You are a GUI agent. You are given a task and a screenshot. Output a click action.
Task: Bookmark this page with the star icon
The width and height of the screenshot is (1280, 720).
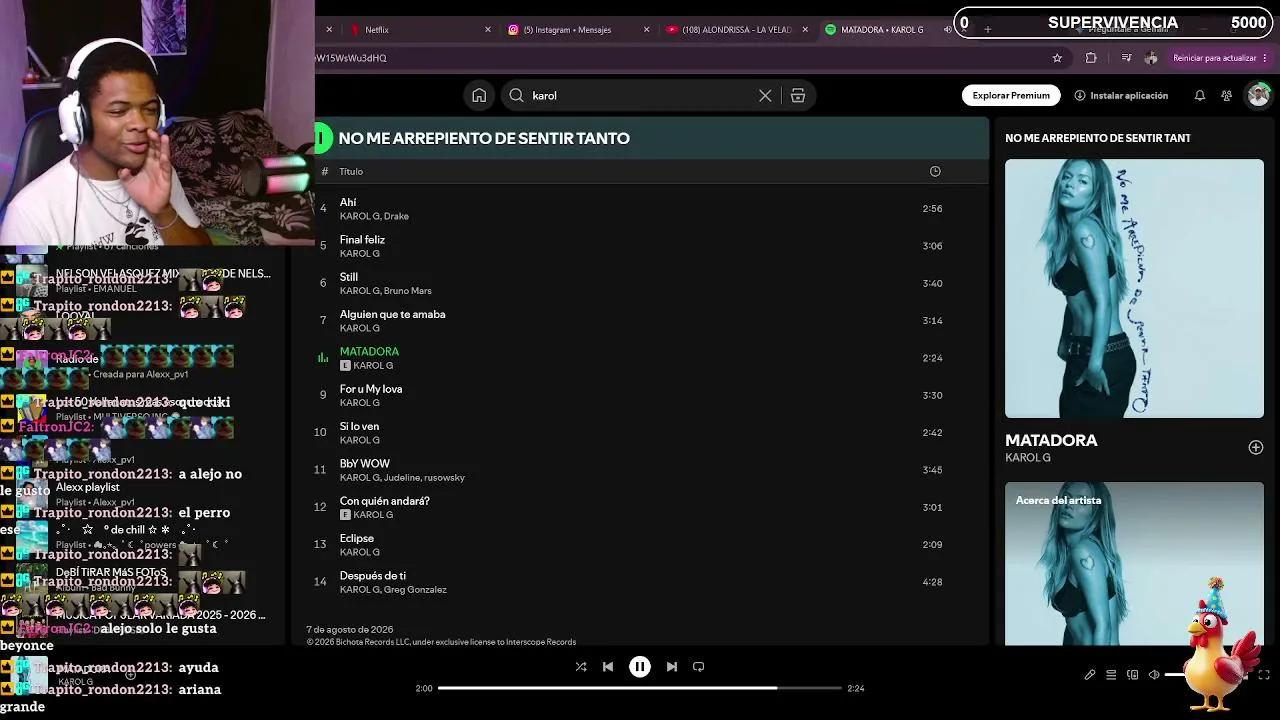point(1057,58)
